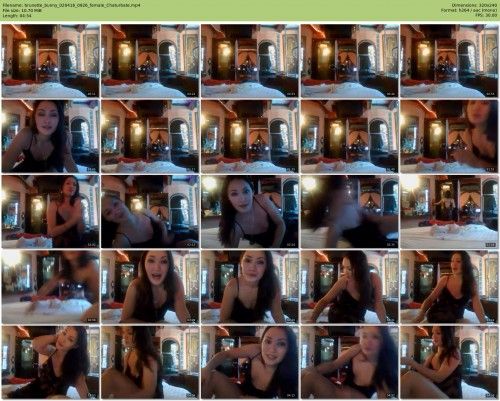500x401 pixels.
Task: Open the last empty-room thumbnail in top row
Action: coord(449,61)
